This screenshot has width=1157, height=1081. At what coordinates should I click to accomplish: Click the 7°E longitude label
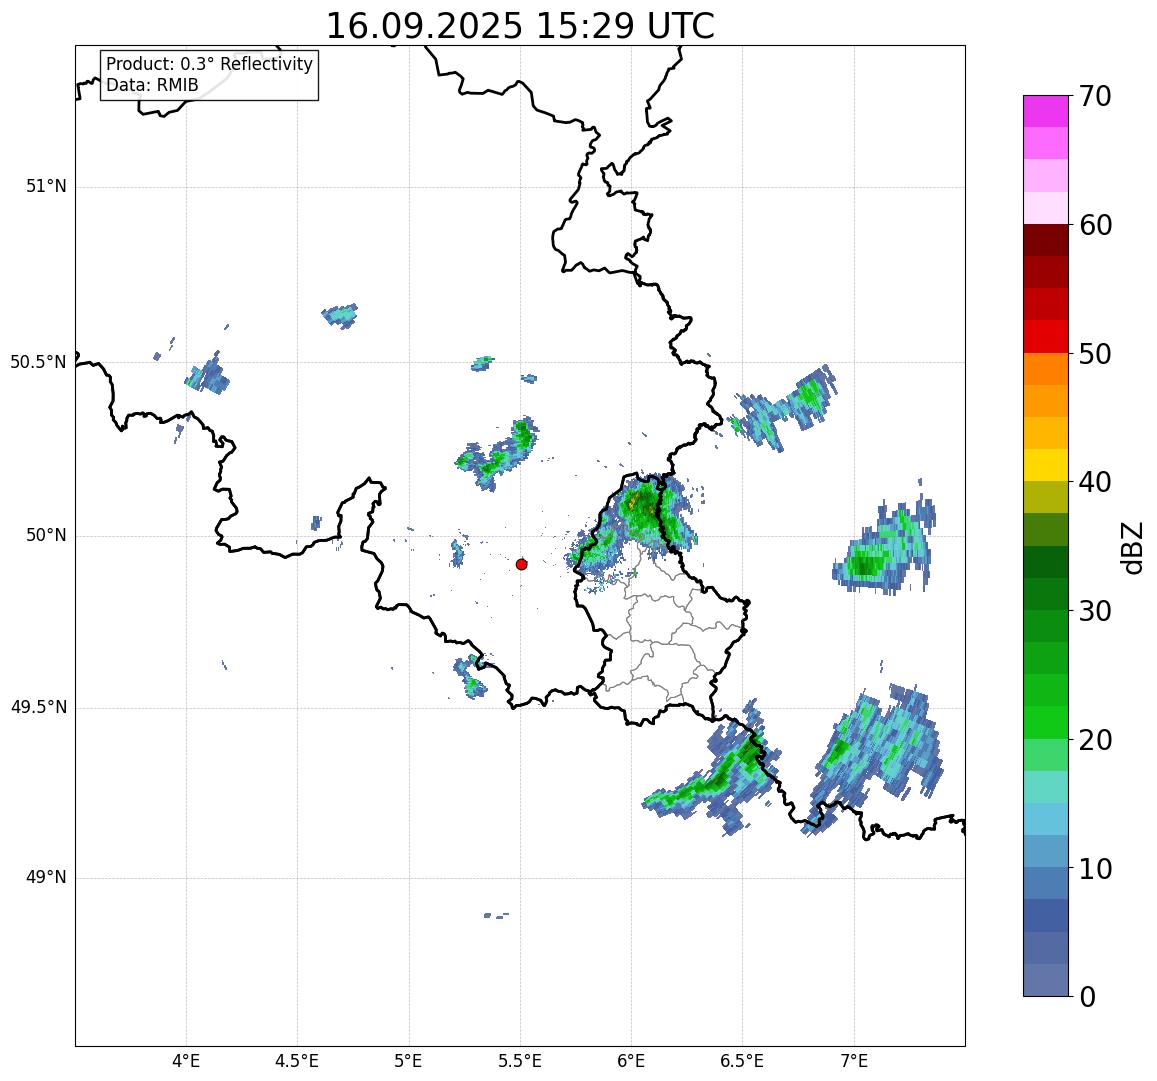(854, 1061)
